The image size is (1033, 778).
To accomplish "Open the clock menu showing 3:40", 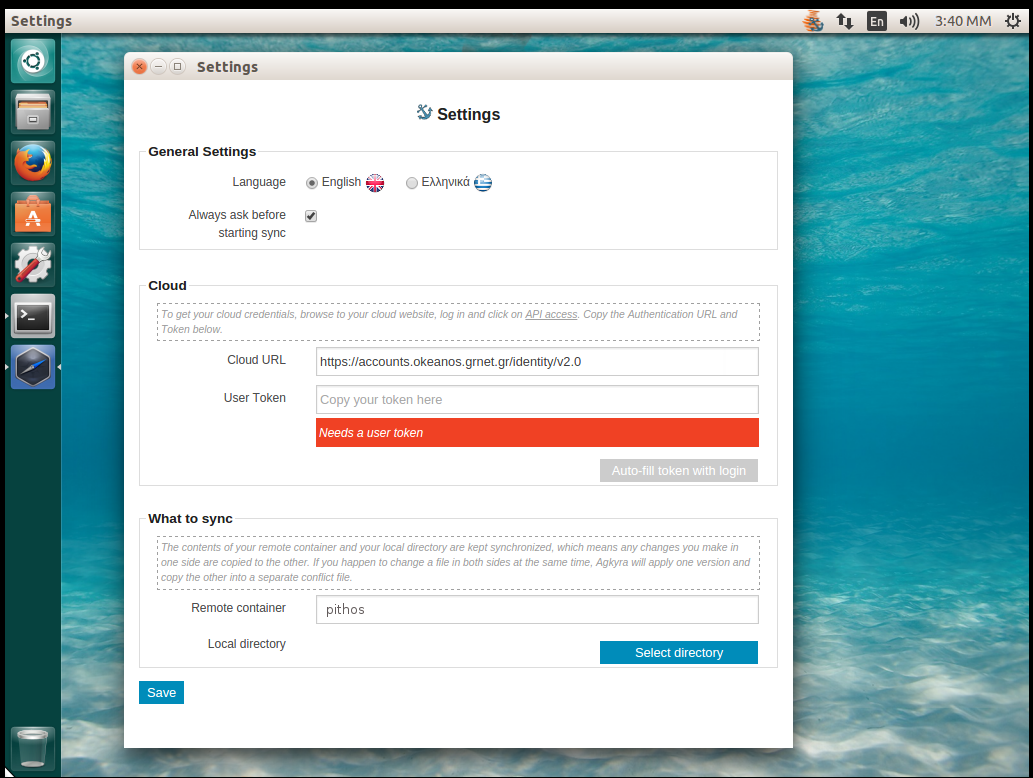I will click(961, 20).
